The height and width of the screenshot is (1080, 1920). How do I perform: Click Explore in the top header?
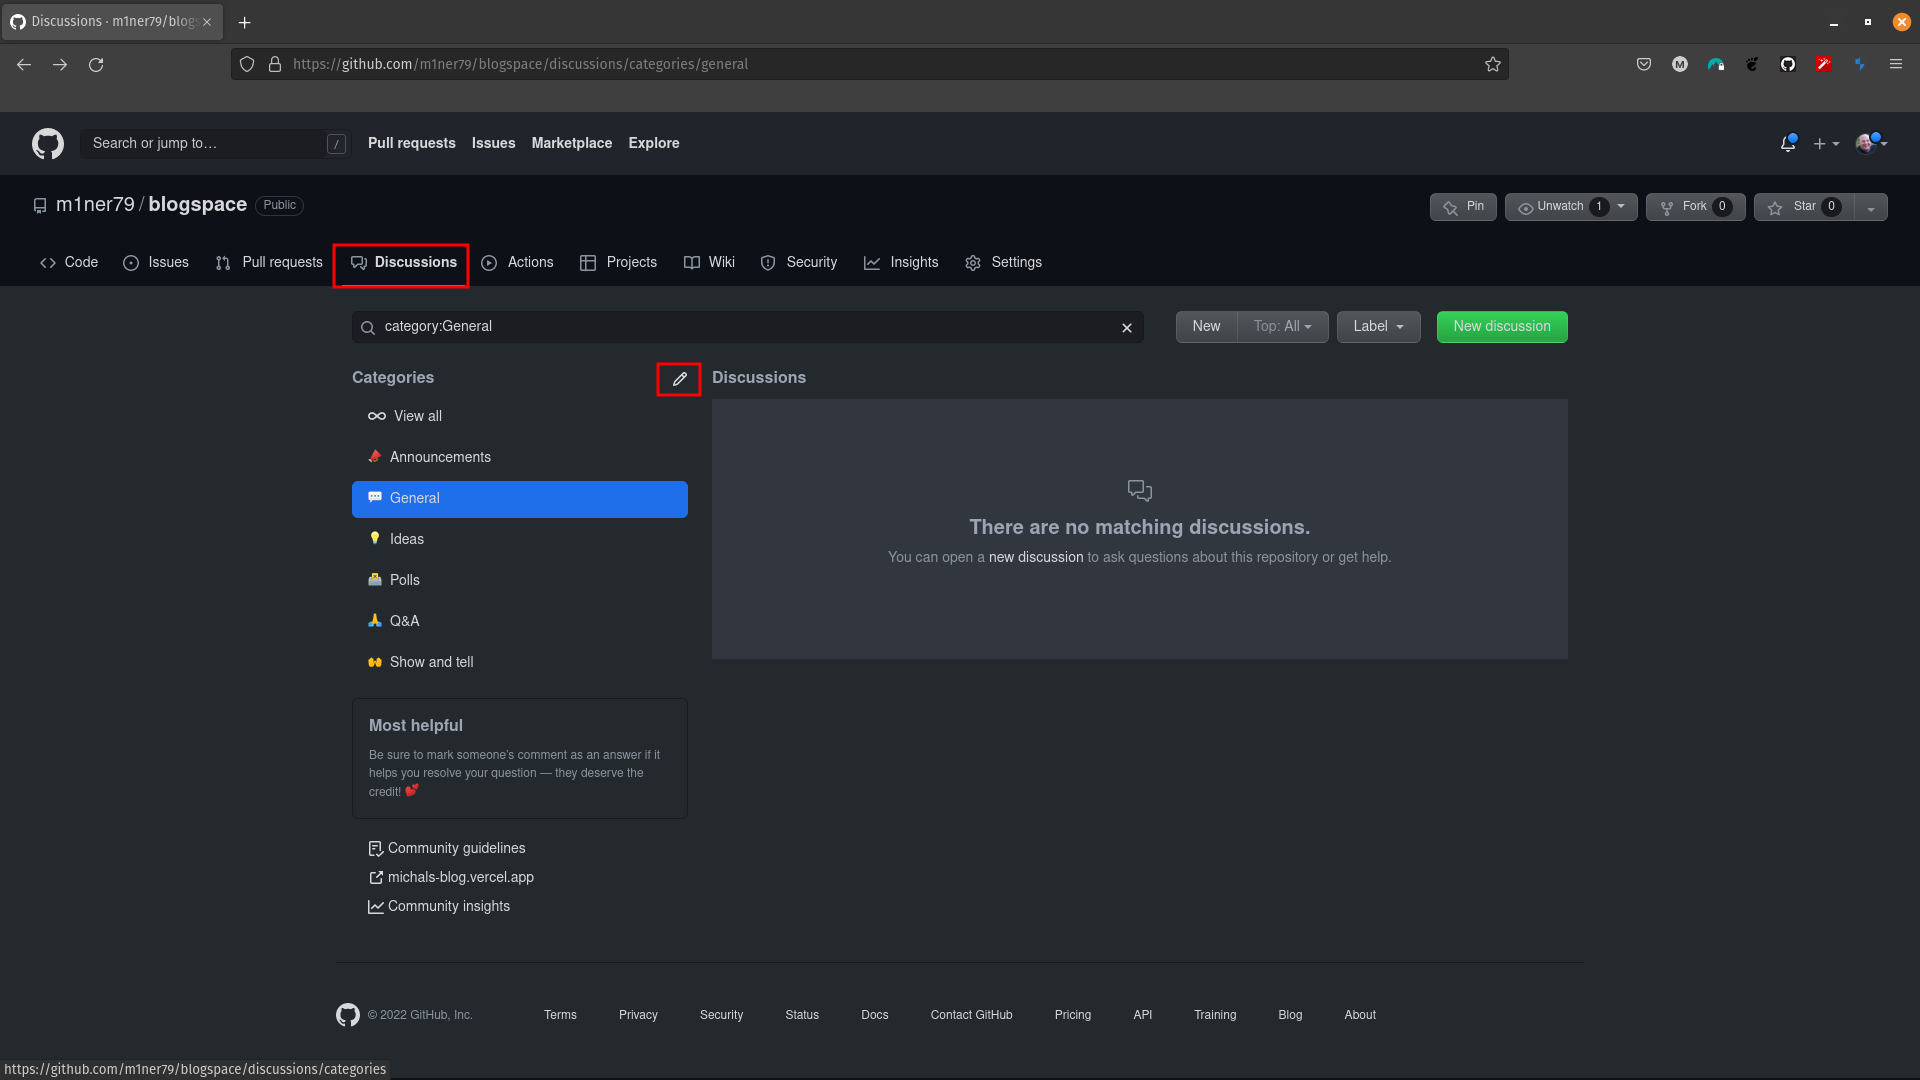click(x=654, y=144)
